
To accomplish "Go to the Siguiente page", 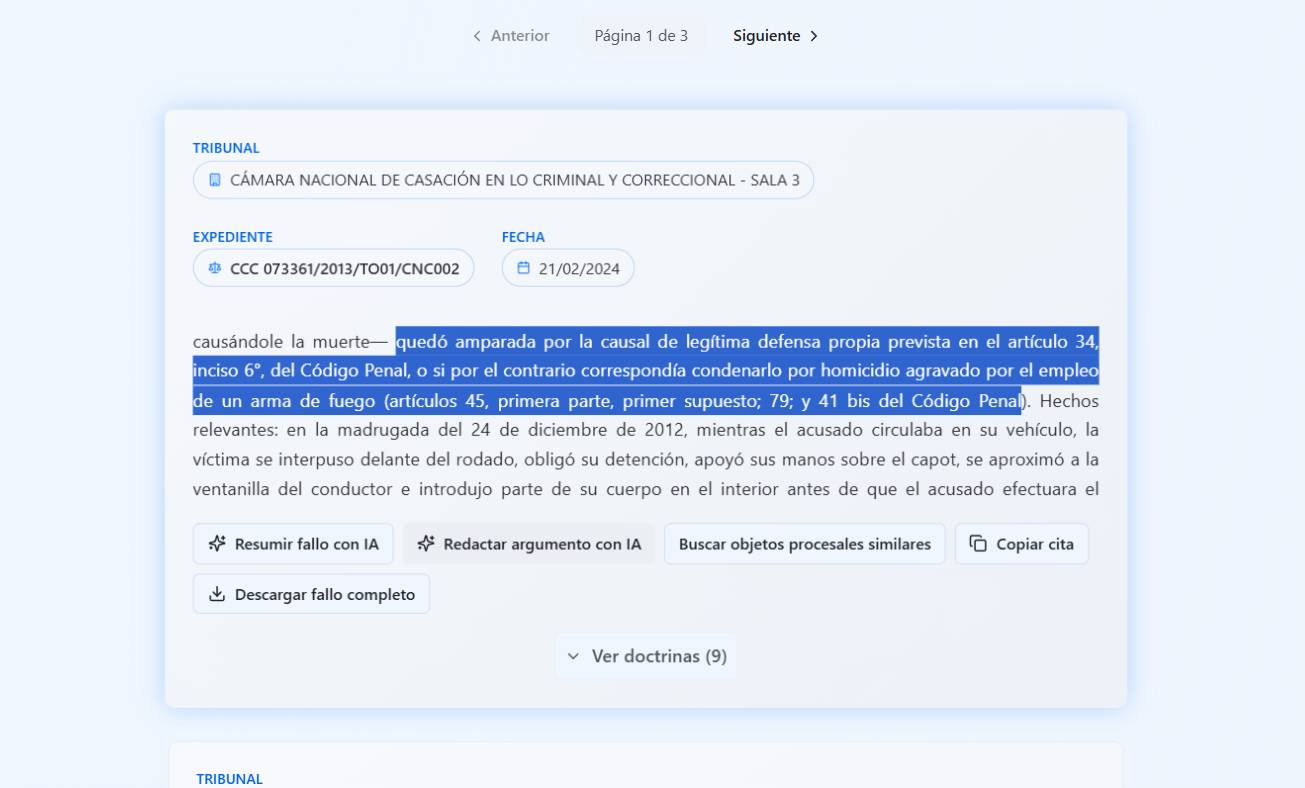I will click(766, 36).
